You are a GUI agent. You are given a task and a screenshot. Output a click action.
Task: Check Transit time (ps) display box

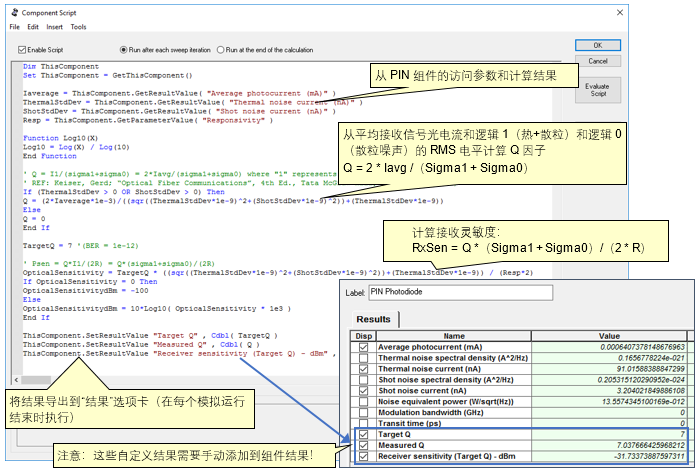pos(364,423)
